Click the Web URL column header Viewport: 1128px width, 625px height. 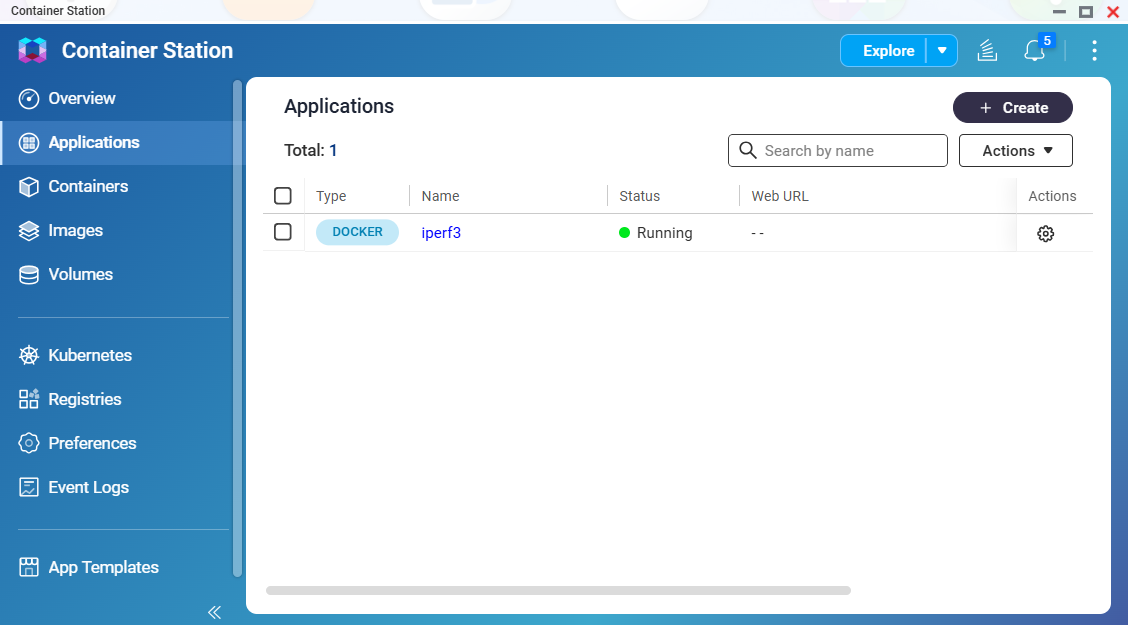pos(780,196)
